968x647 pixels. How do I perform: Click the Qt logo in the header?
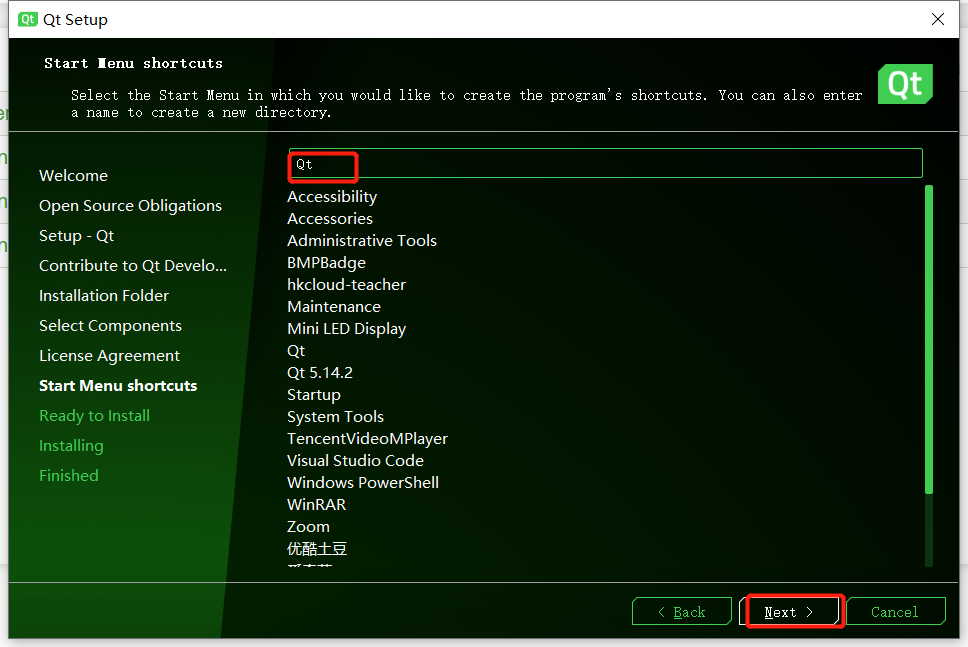coord(905,84)
